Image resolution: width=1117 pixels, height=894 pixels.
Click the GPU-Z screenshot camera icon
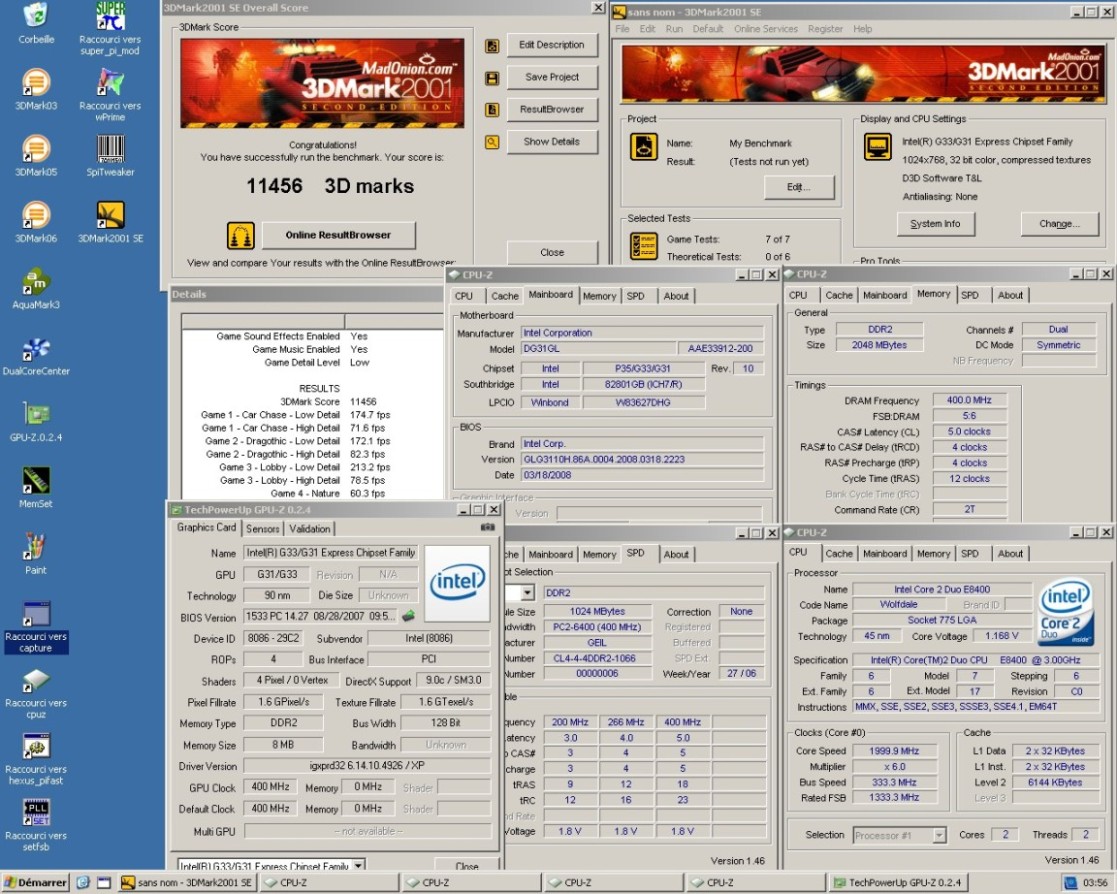point(488,527)
